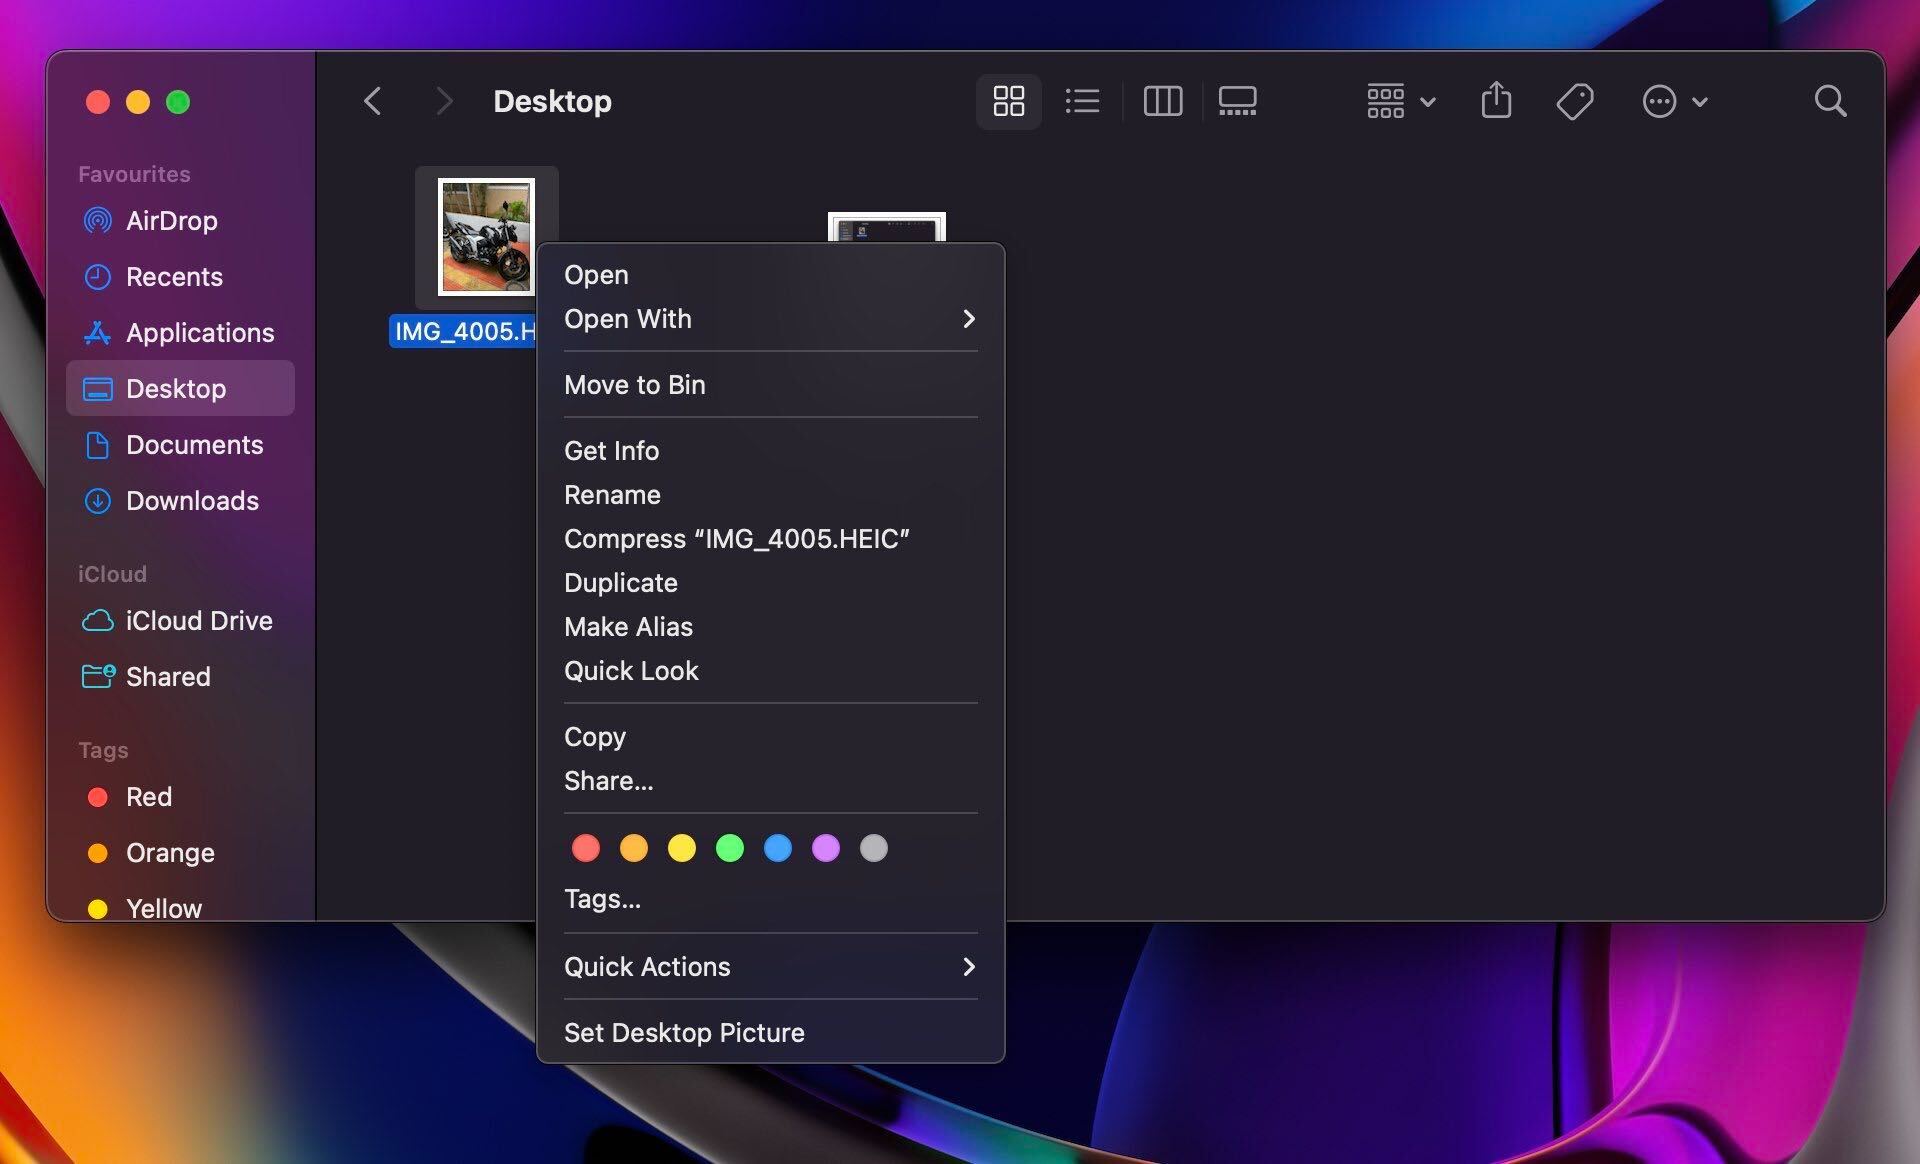Open the ellipsis action menu

tap(1675, 101)
